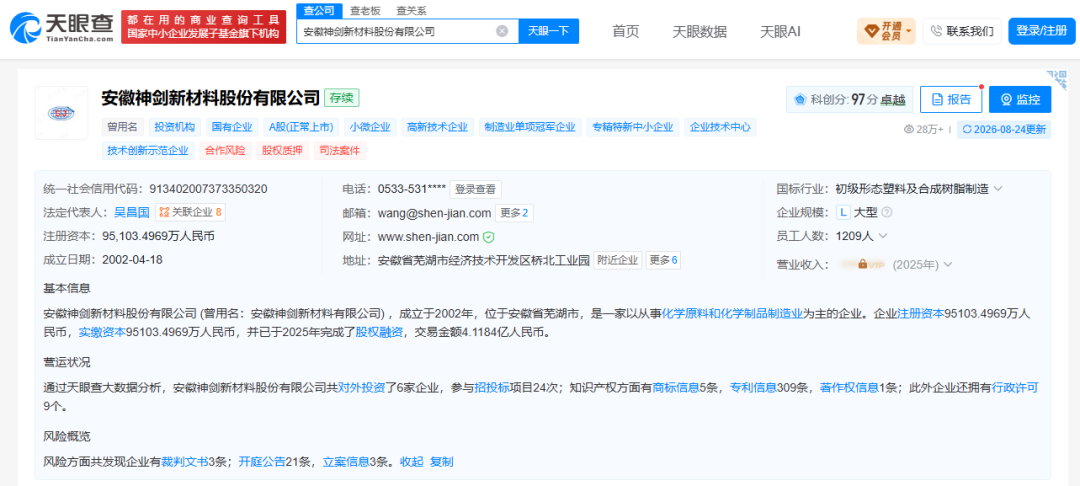1080x486 pixels.
Task: Open the company logo thumbnail
Action: pos(61,113)
